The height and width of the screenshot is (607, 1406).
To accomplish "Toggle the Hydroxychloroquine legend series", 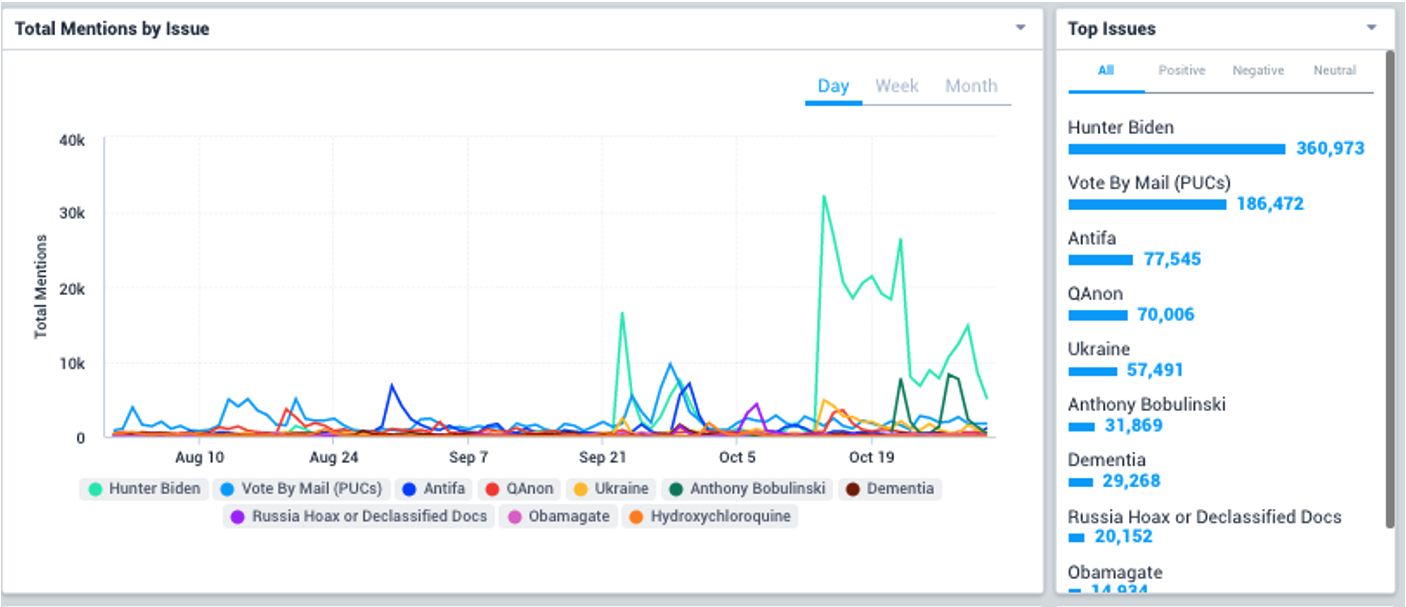I will (709, 517).
